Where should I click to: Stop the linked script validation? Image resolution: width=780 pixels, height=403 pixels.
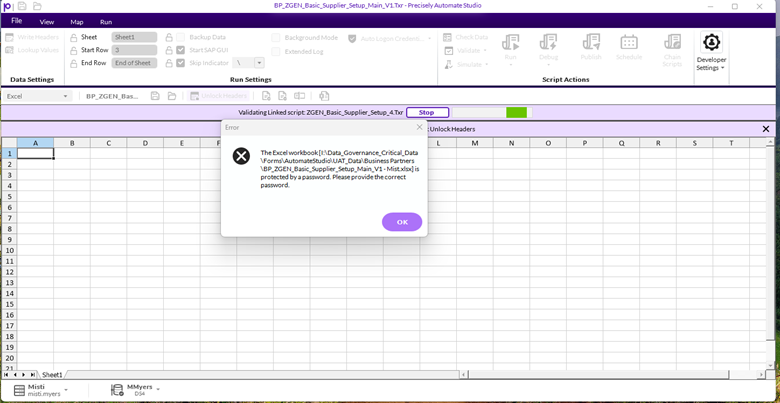click(x=427, y=112)
